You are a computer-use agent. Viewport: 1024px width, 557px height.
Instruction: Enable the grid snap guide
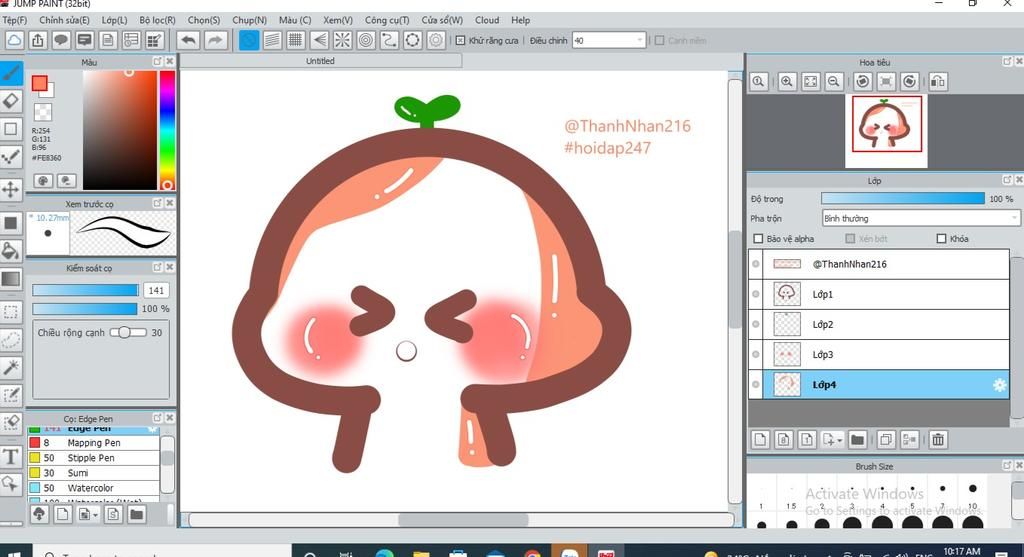(x=296, y=40)
